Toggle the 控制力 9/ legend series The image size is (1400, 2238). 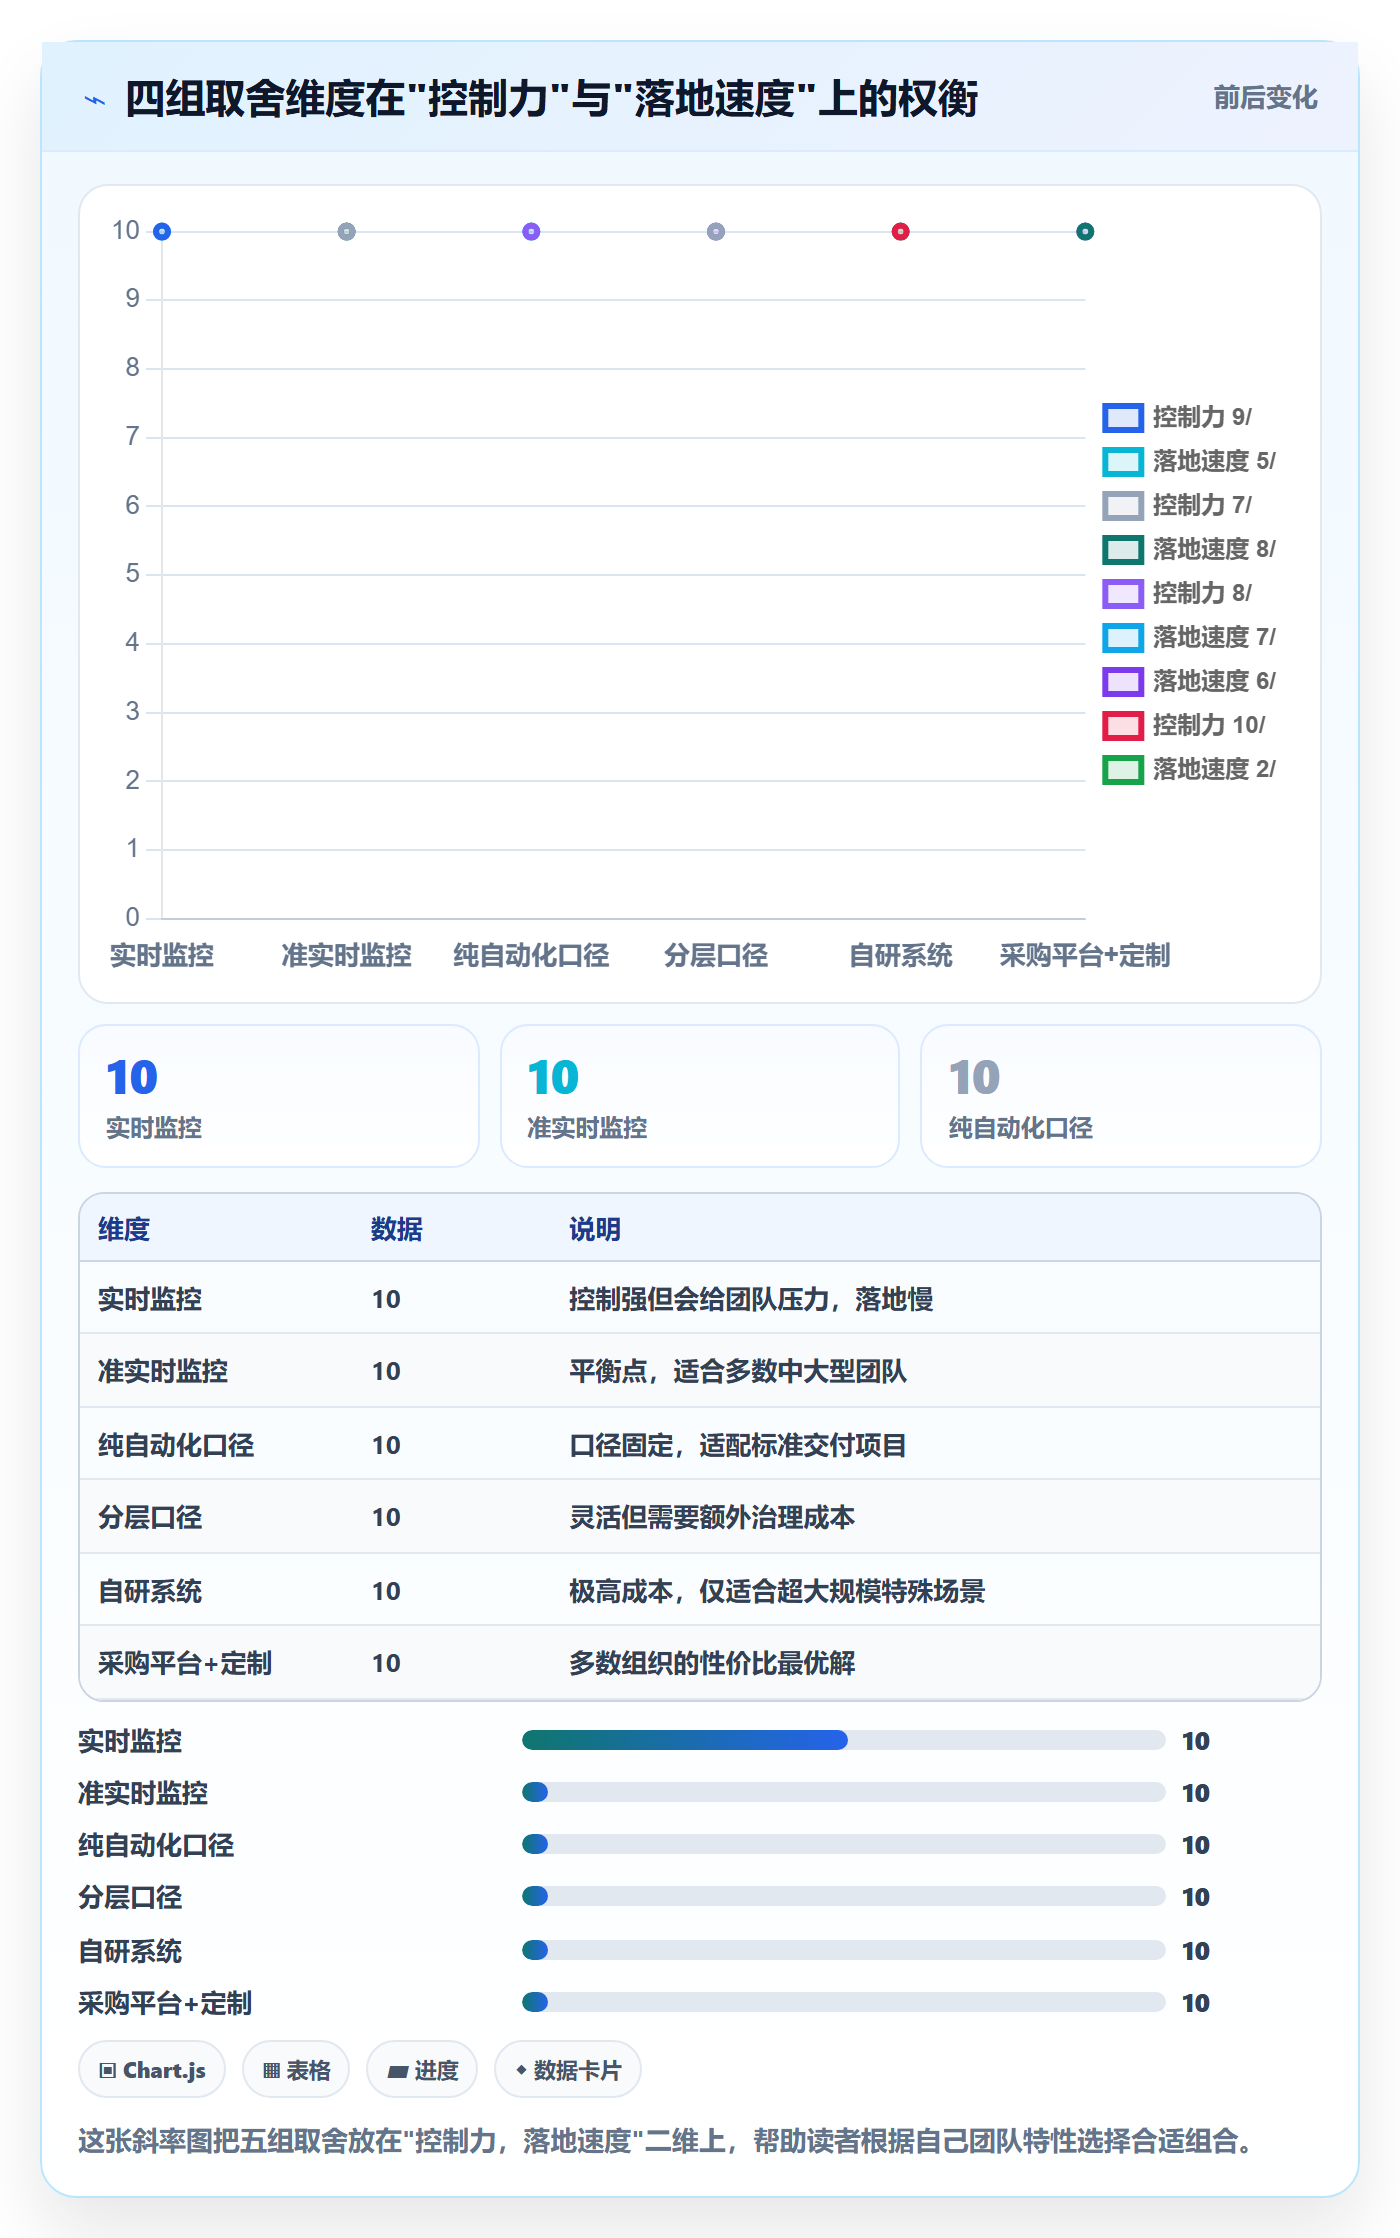pos(1177,417)
